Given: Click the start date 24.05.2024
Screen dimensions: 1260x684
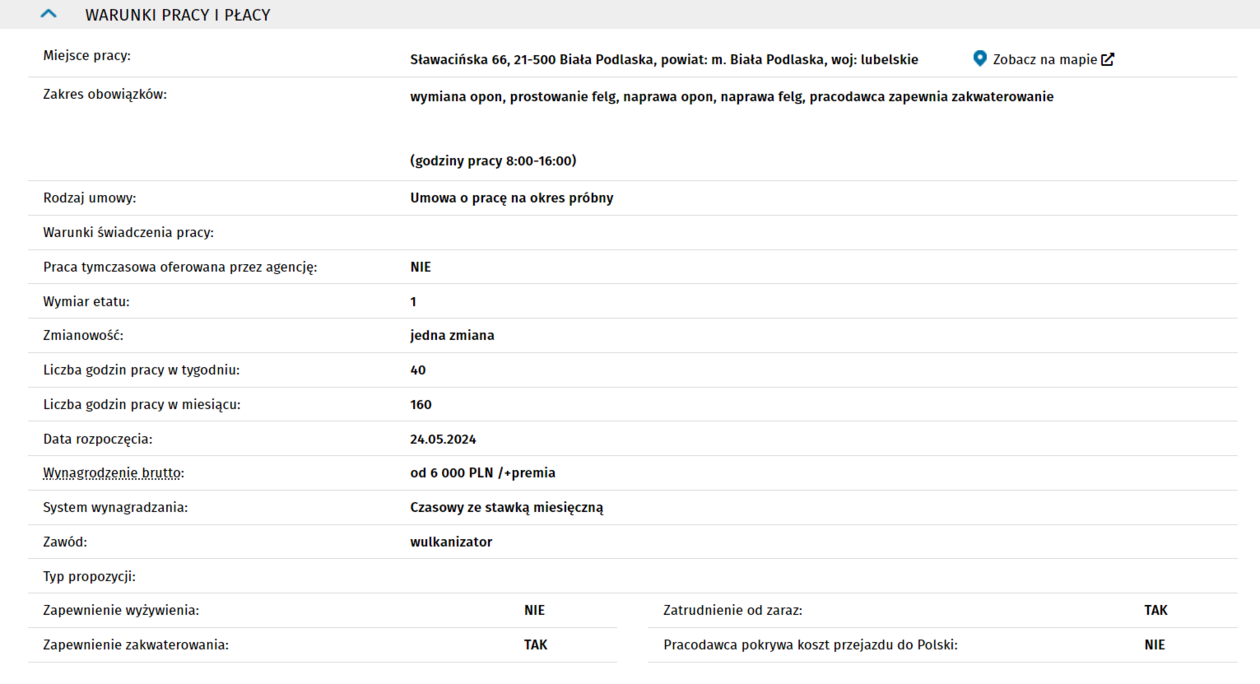Looking at the screenshot, I should 443,439.
